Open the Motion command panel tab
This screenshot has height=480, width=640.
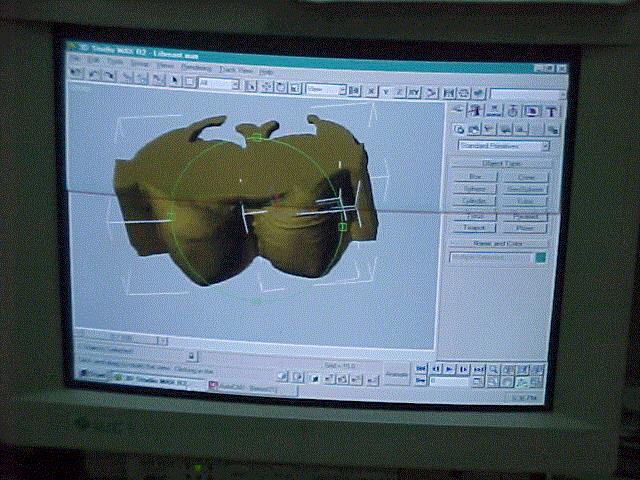point(513,110)
